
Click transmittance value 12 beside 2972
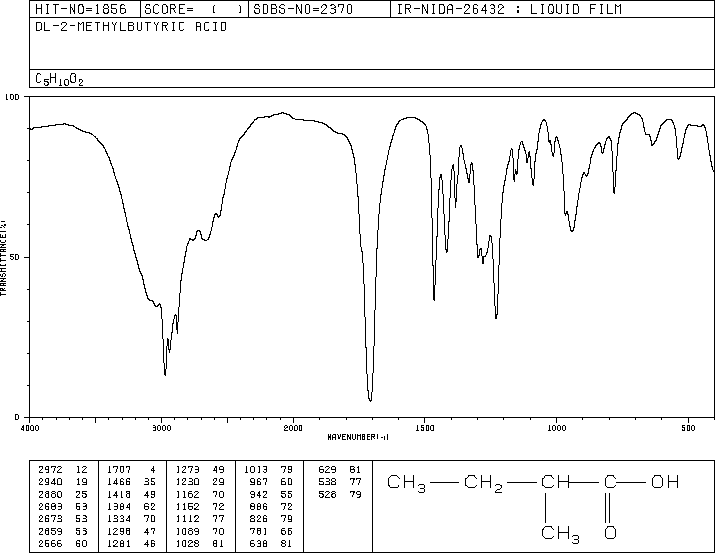click(x=82, y=470)
